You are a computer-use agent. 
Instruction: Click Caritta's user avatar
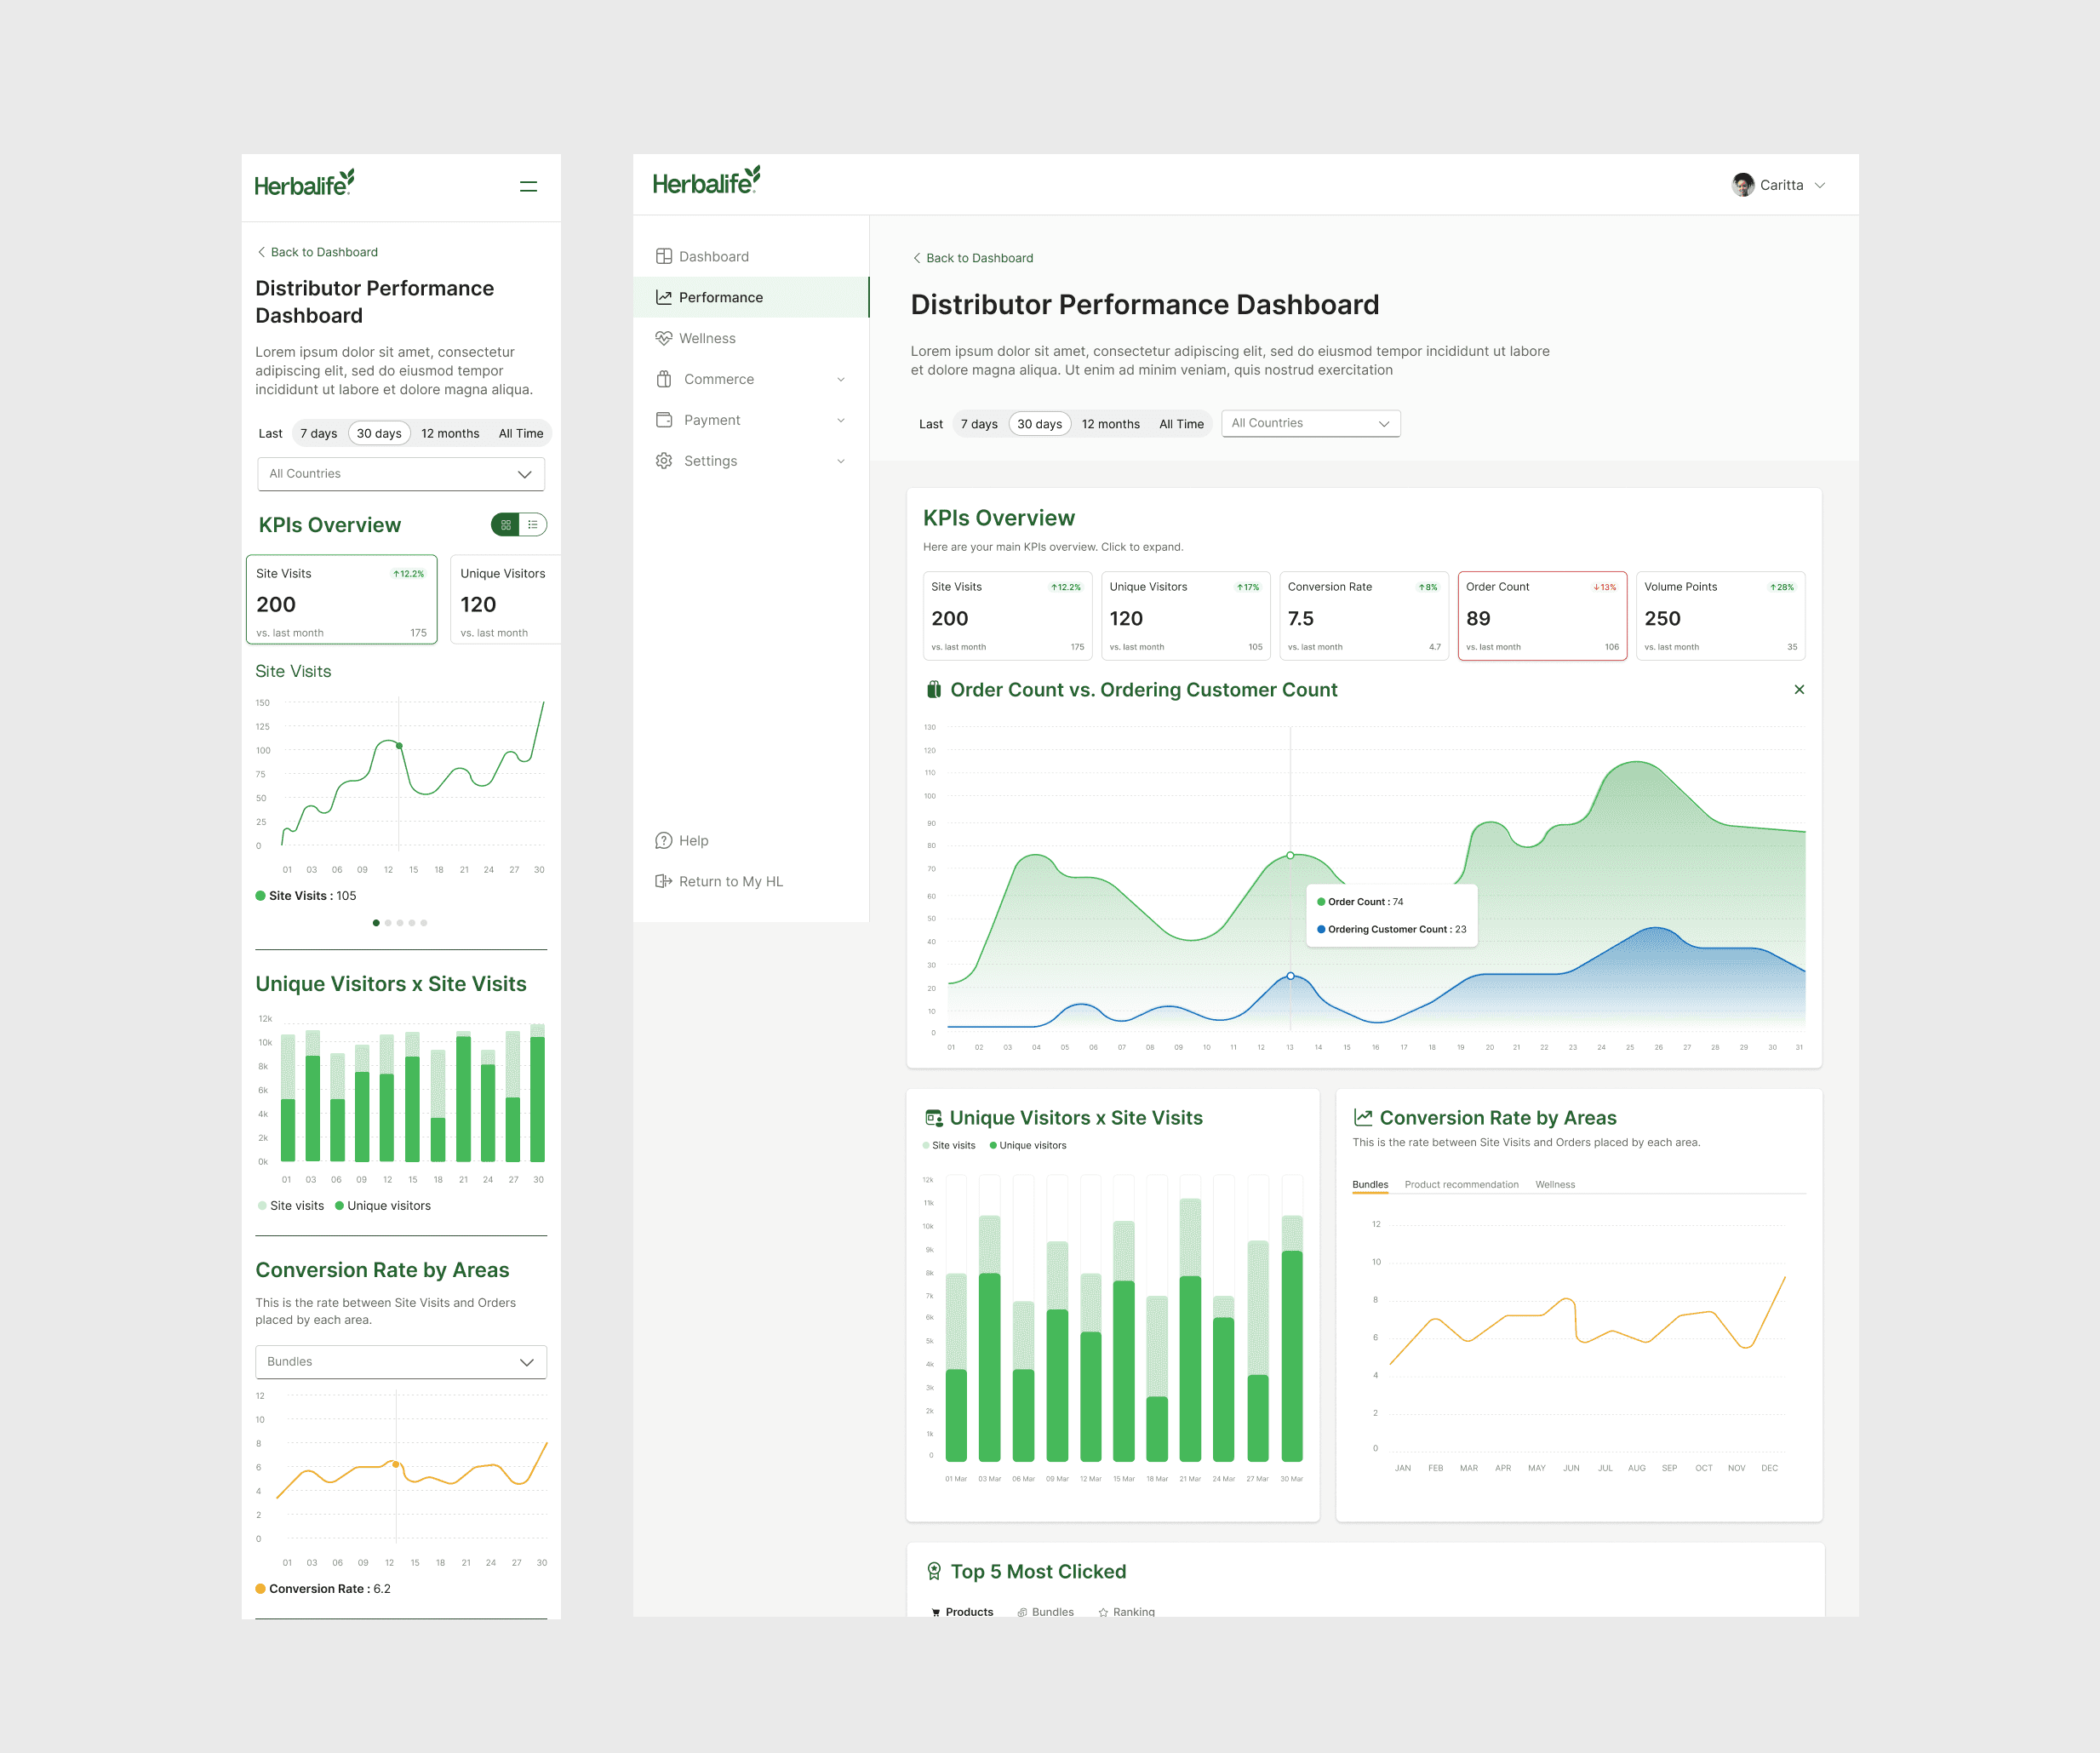coord(1743,185)
